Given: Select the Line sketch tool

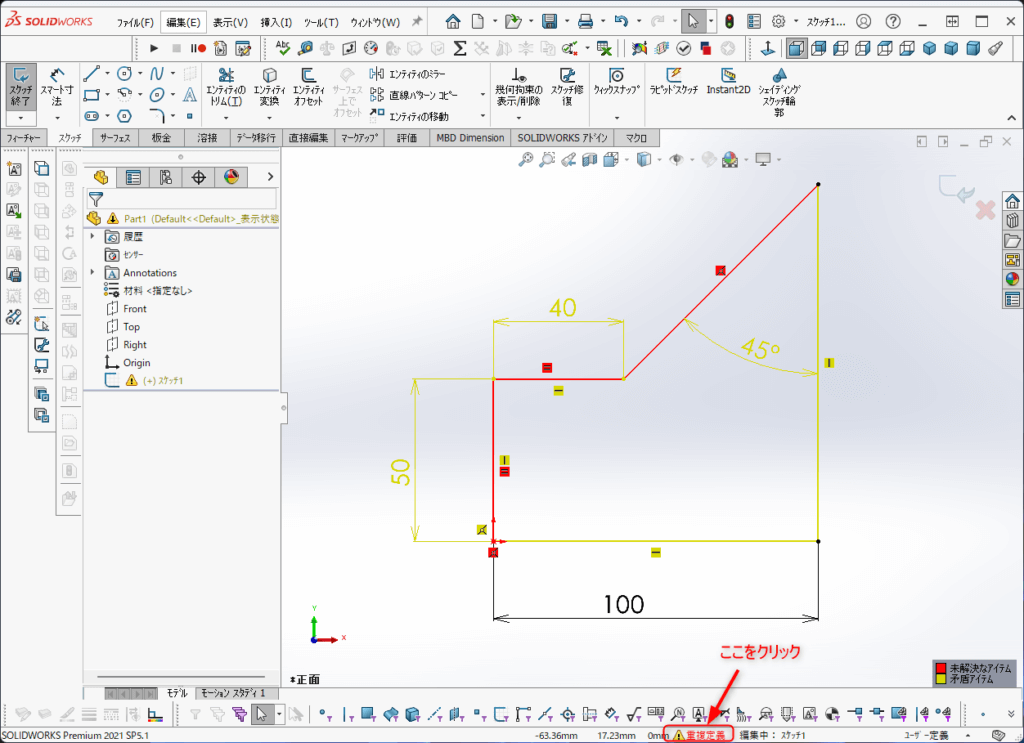Looking at the screenshot, I should [x=91, y=74].
